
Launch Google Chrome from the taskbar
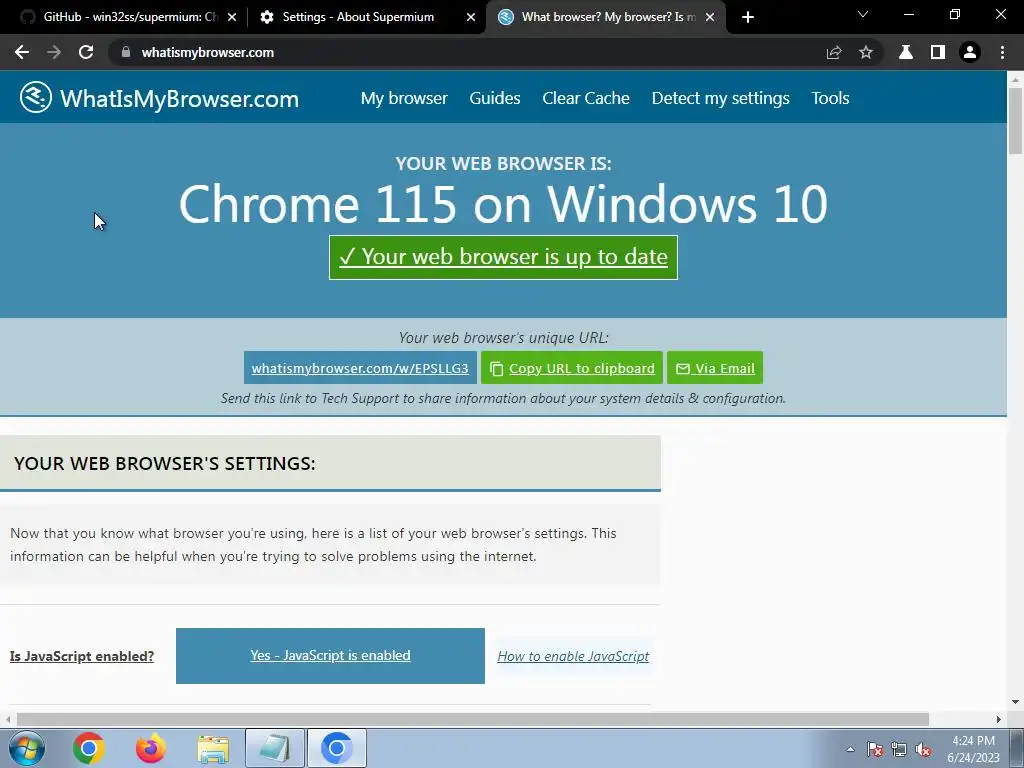[89, 748]
